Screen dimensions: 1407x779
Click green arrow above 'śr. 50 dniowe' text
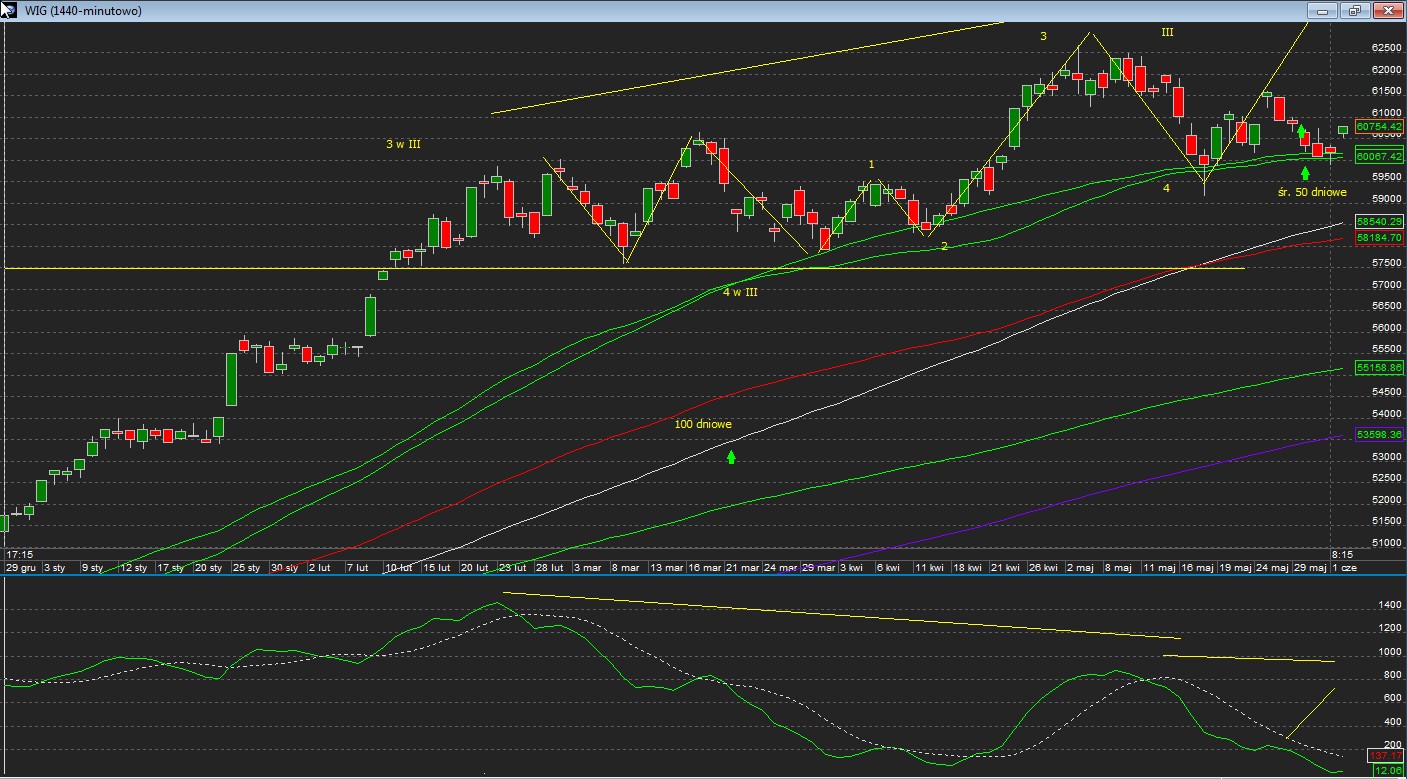(x=1305, y=173)
